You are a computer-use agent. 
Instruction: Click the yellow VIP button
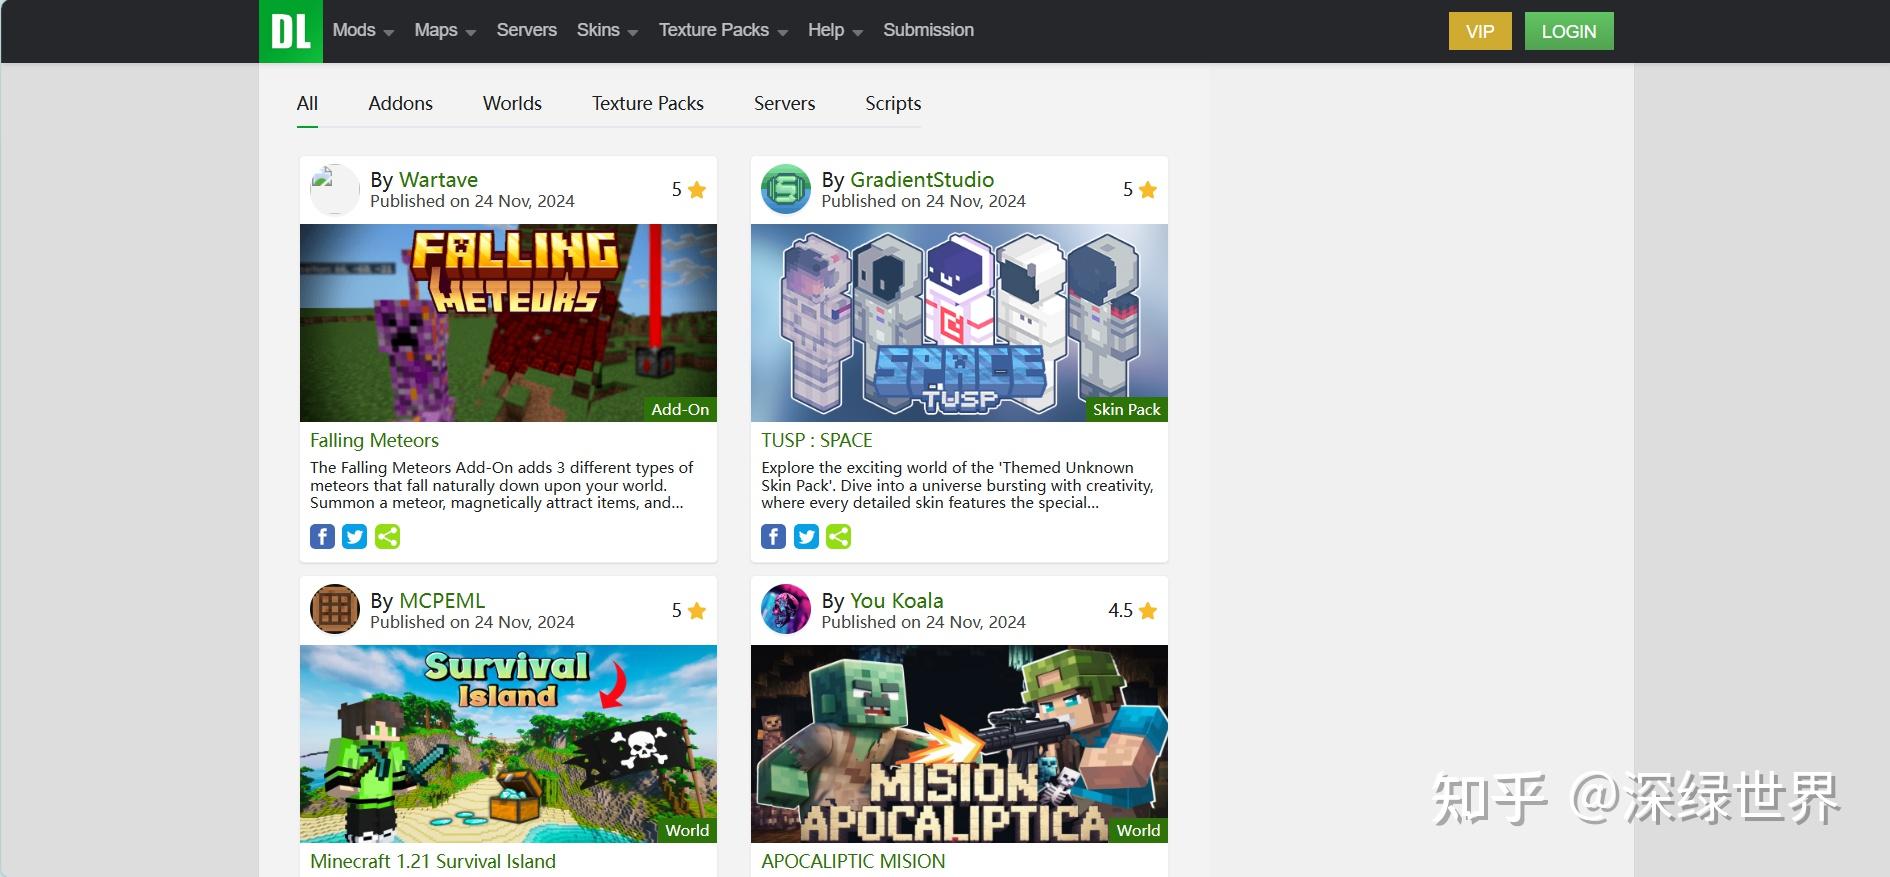[x=1480, y=31]
